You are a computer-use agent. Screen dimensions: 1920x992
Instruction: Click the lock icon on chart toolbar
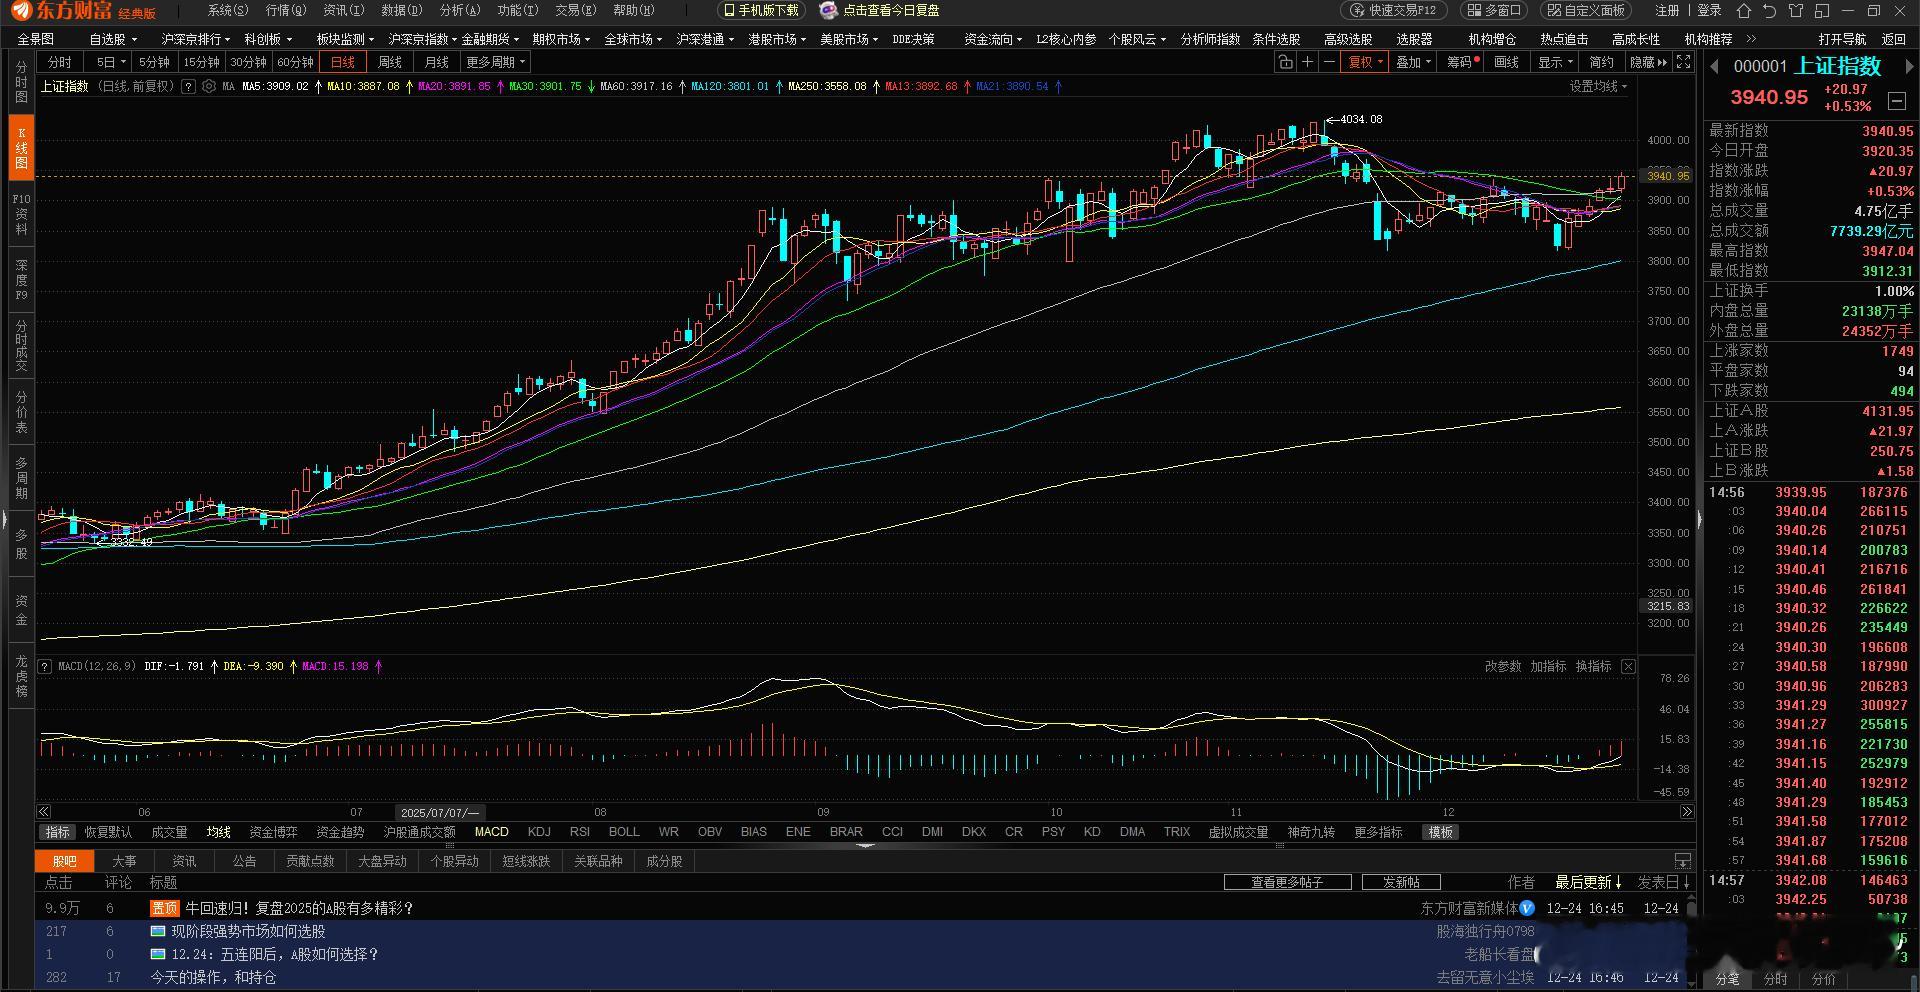tap(1285, 62)
